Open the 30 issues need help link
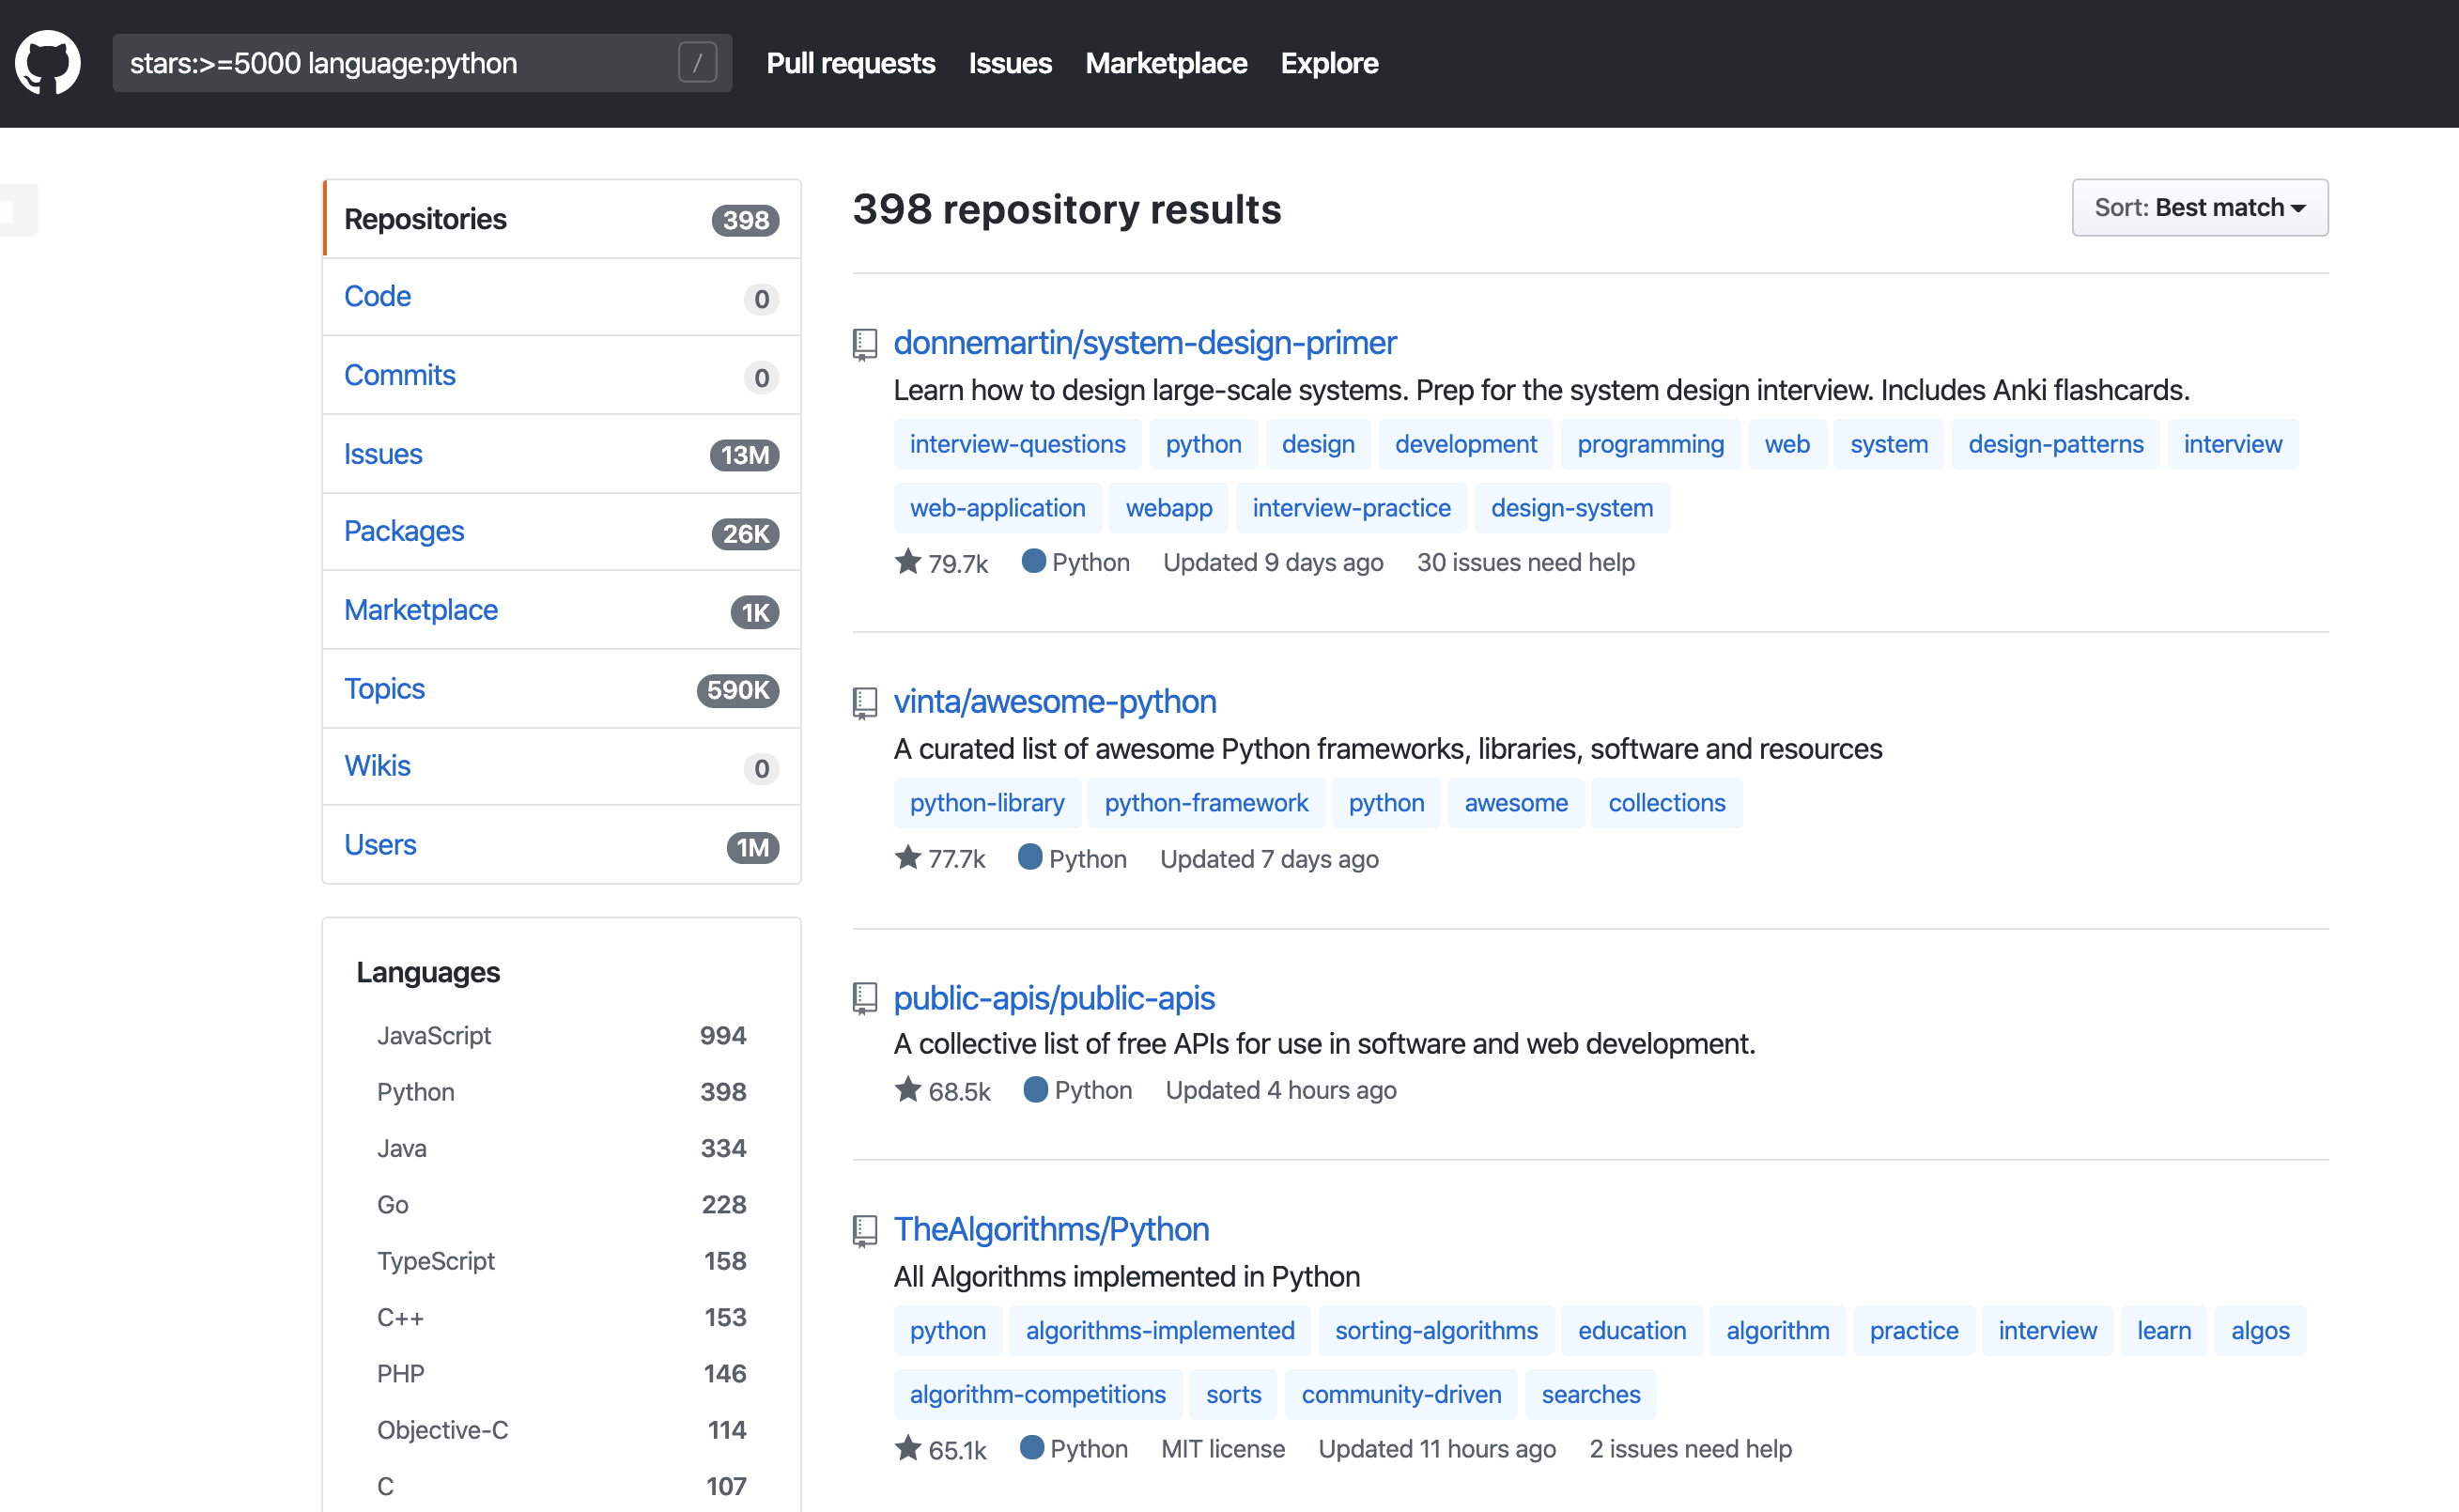This screenshot has height=1512, width=2459. [1525, 562]
